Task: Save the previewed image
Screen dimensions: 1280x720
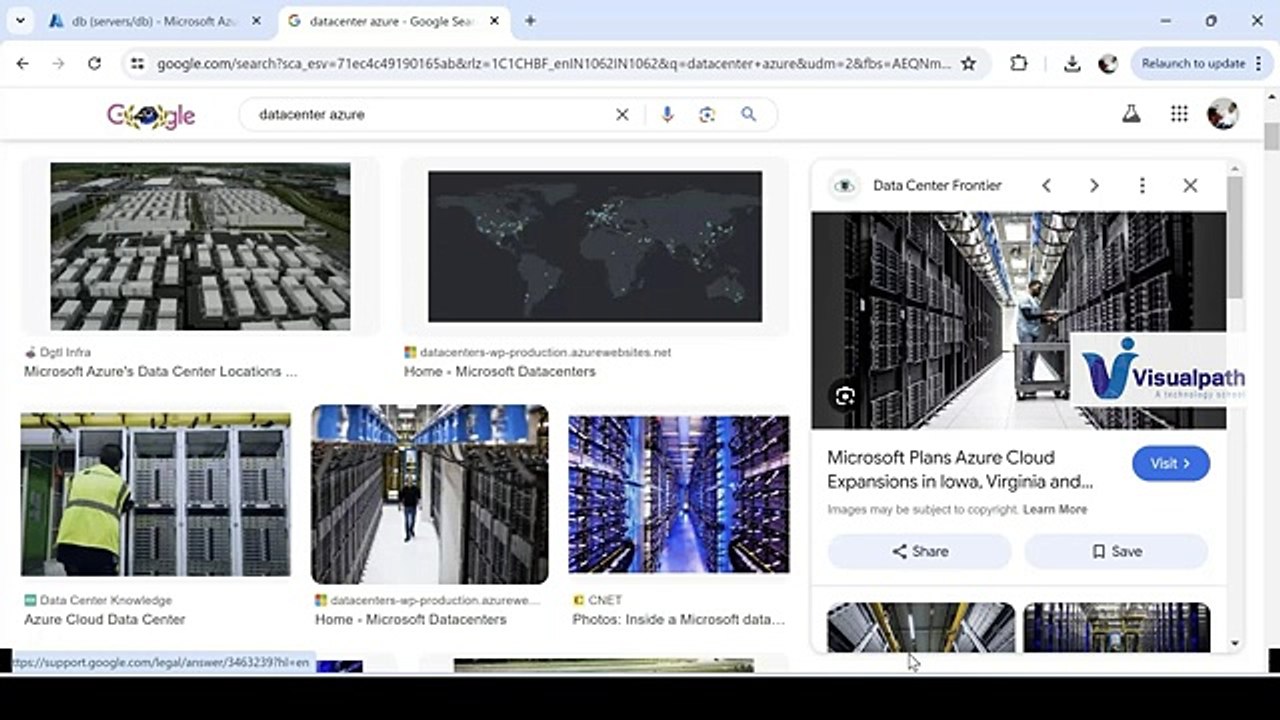Action: click(1116, 551)
